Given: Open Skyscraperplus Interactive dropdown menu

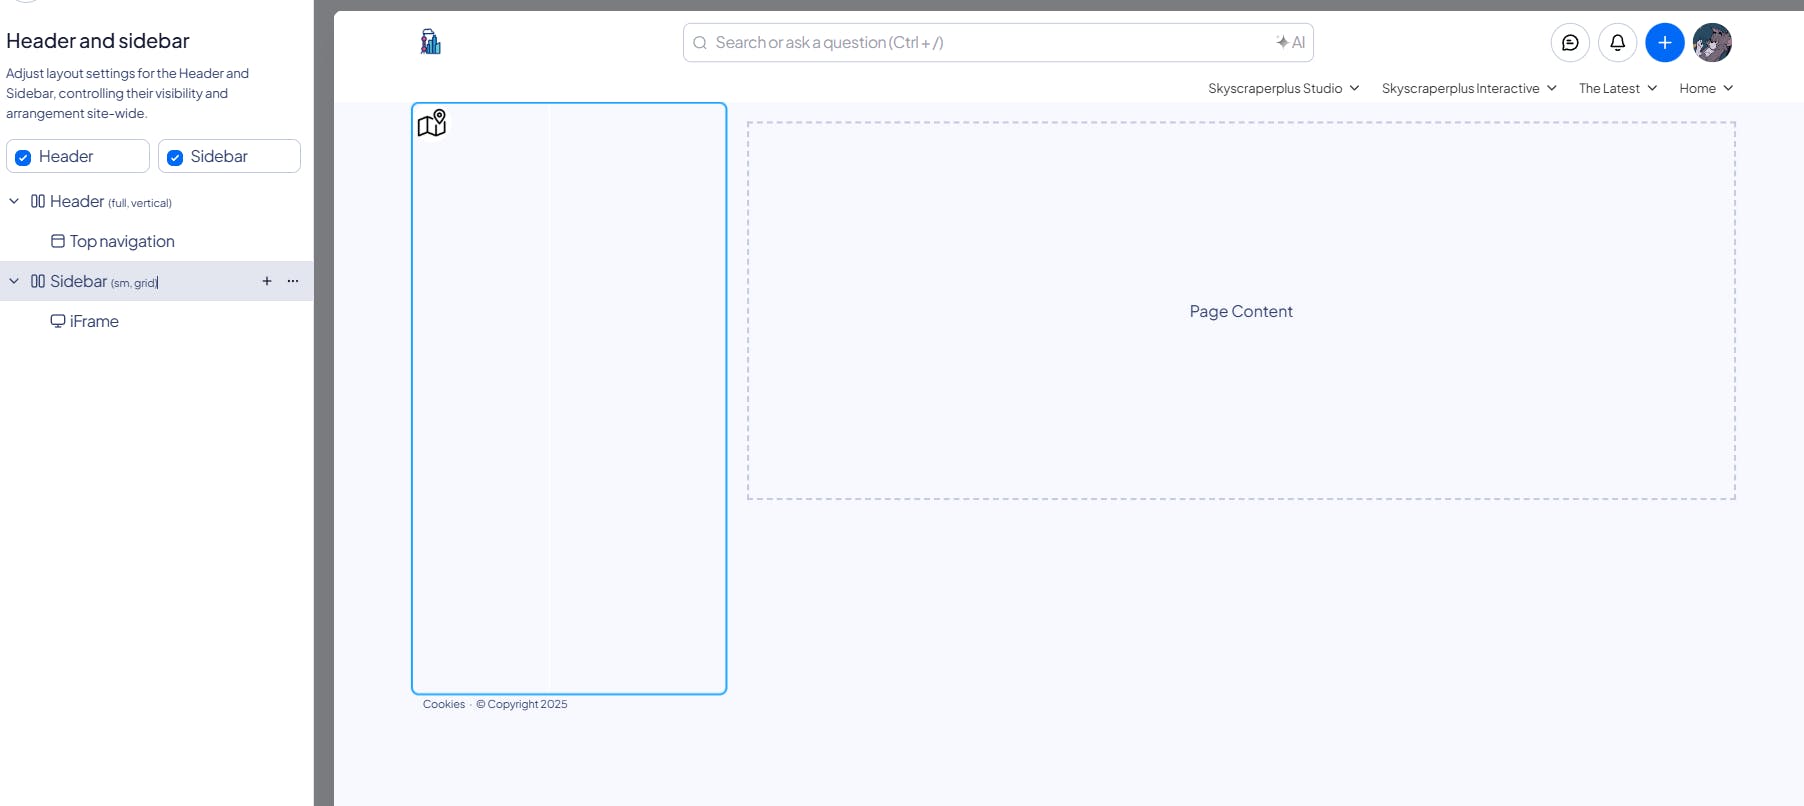Looking at the screenshot, I should click(1469, 88).
